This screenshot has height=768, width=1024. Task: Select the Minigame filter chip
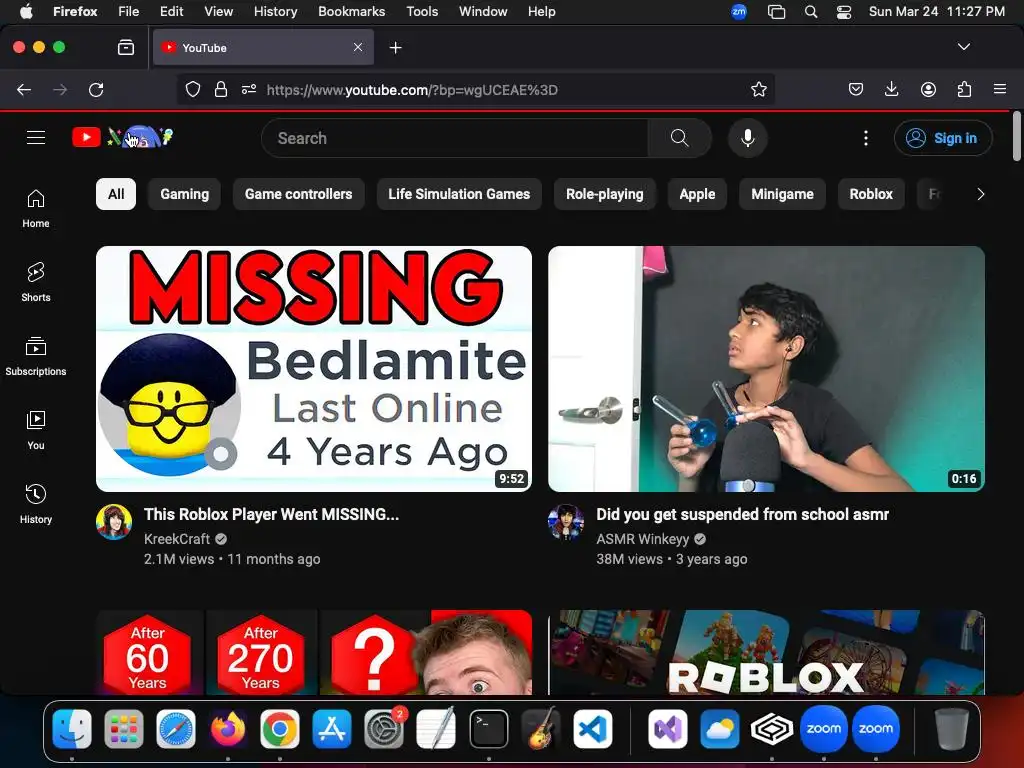coord(782,194)
